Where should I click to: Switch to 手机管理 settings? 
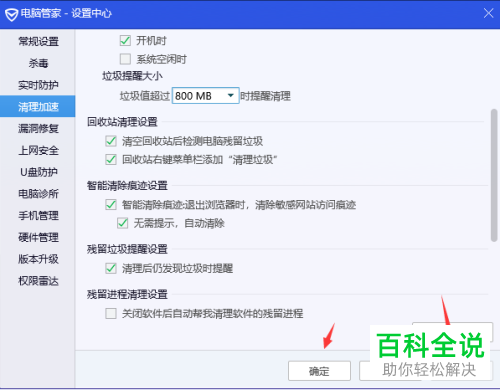[x=38, y=216]
